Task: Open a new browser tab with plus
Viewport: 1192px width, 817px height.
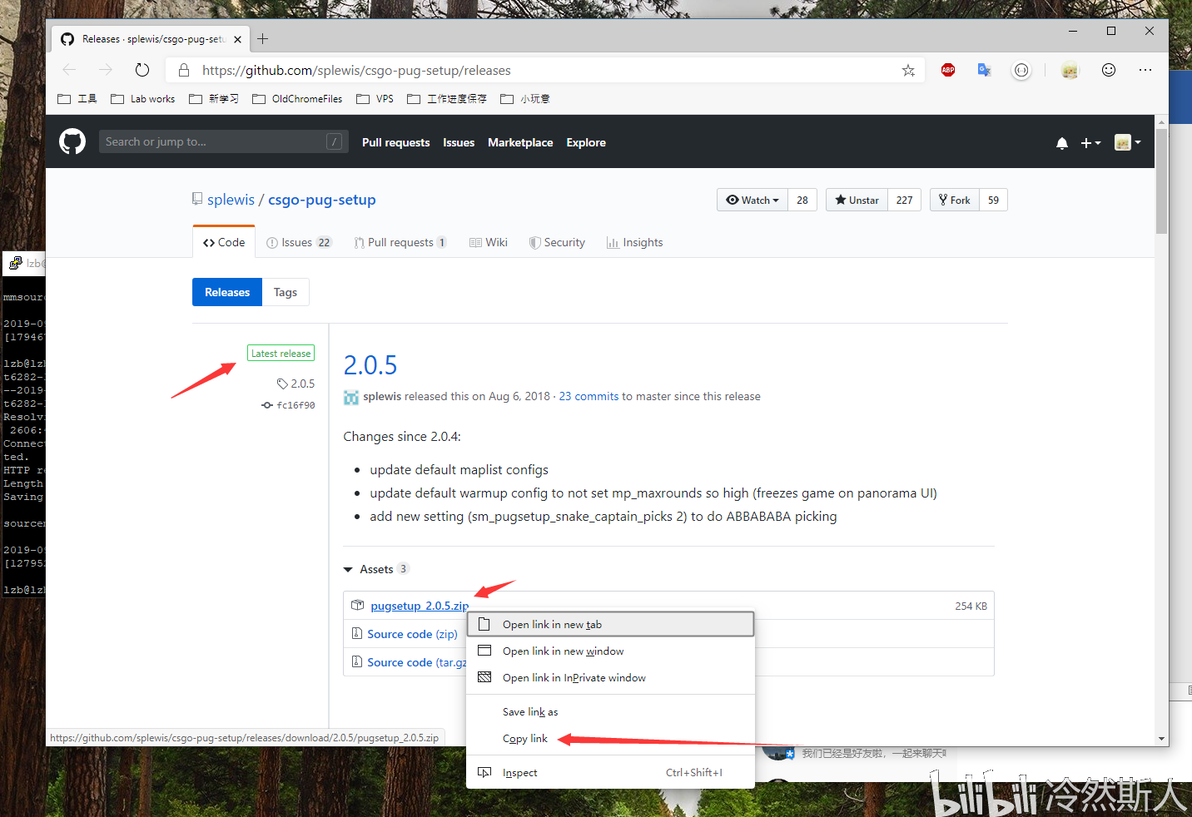Action: click(262, 39)
